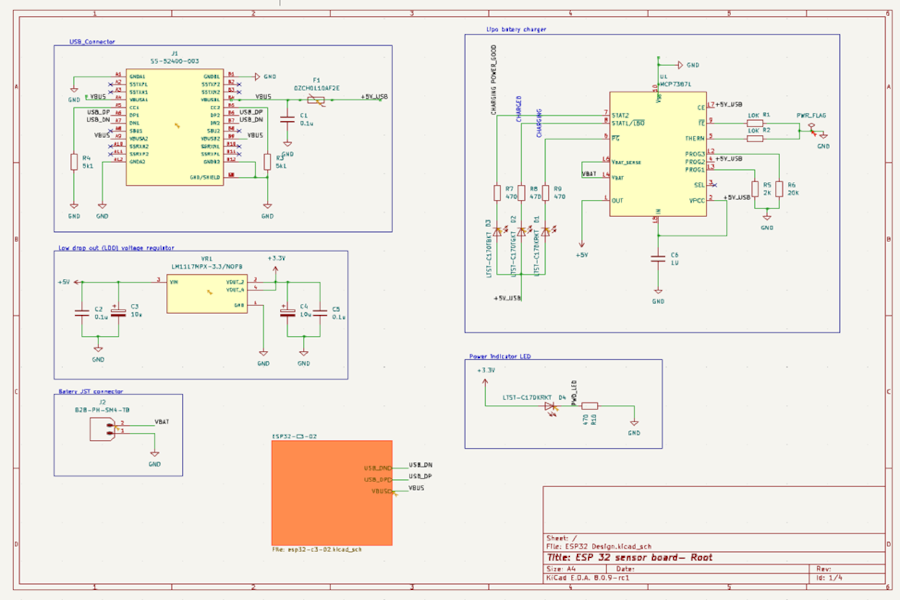The width and height of the screenshot is (900, 600).
Task: Select the title block Title text
Action: click(x=629, y=558)
